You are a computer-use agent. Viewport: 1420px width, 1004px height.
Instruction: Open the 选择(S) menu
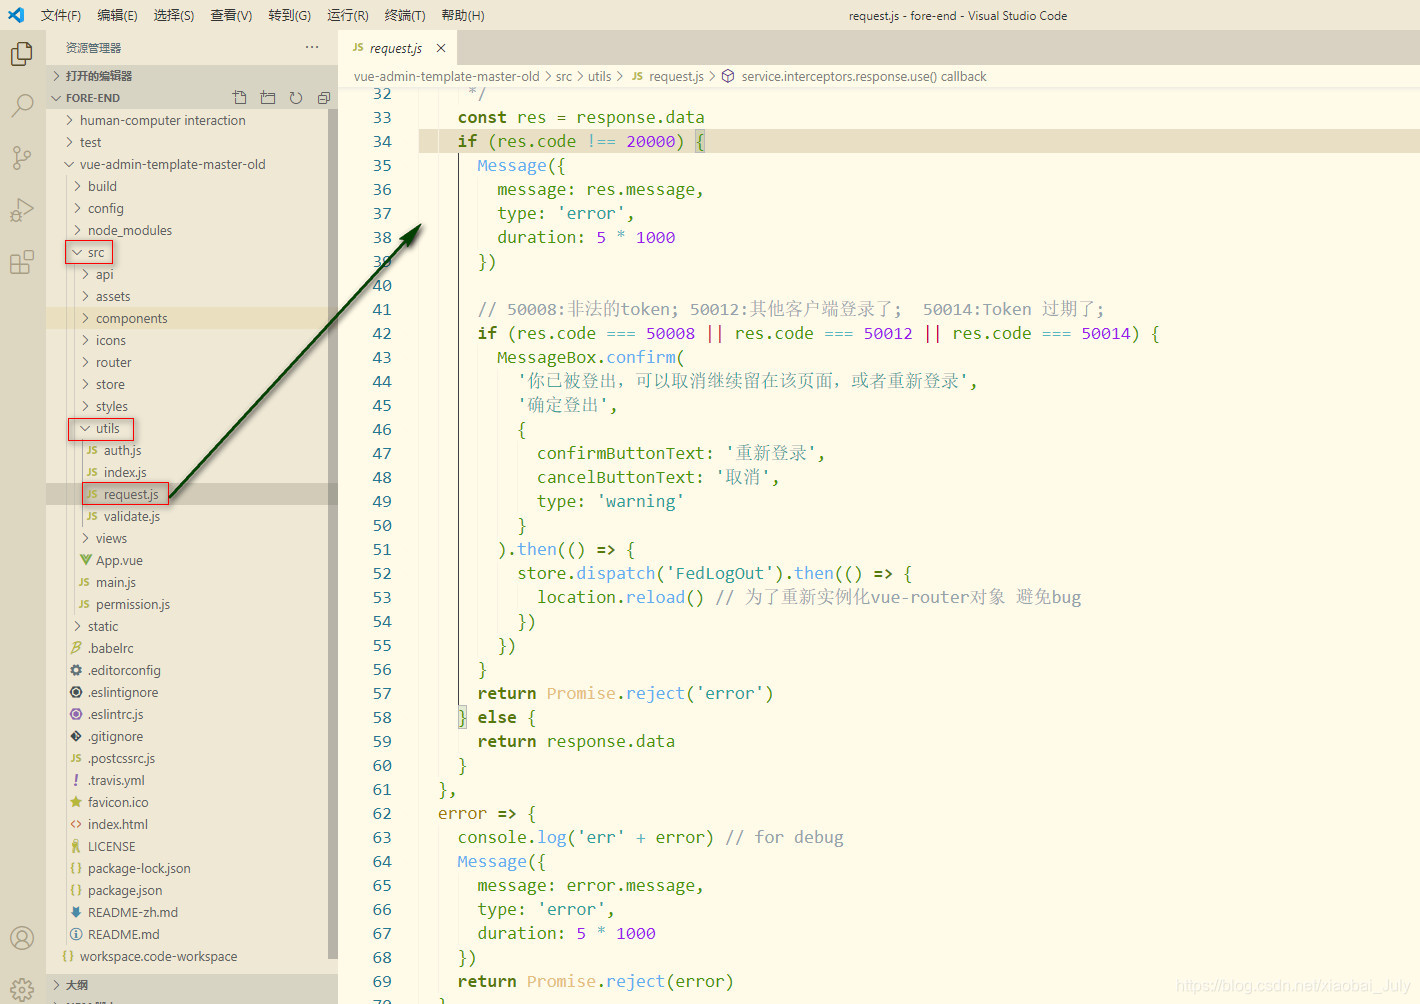(174, 15)
